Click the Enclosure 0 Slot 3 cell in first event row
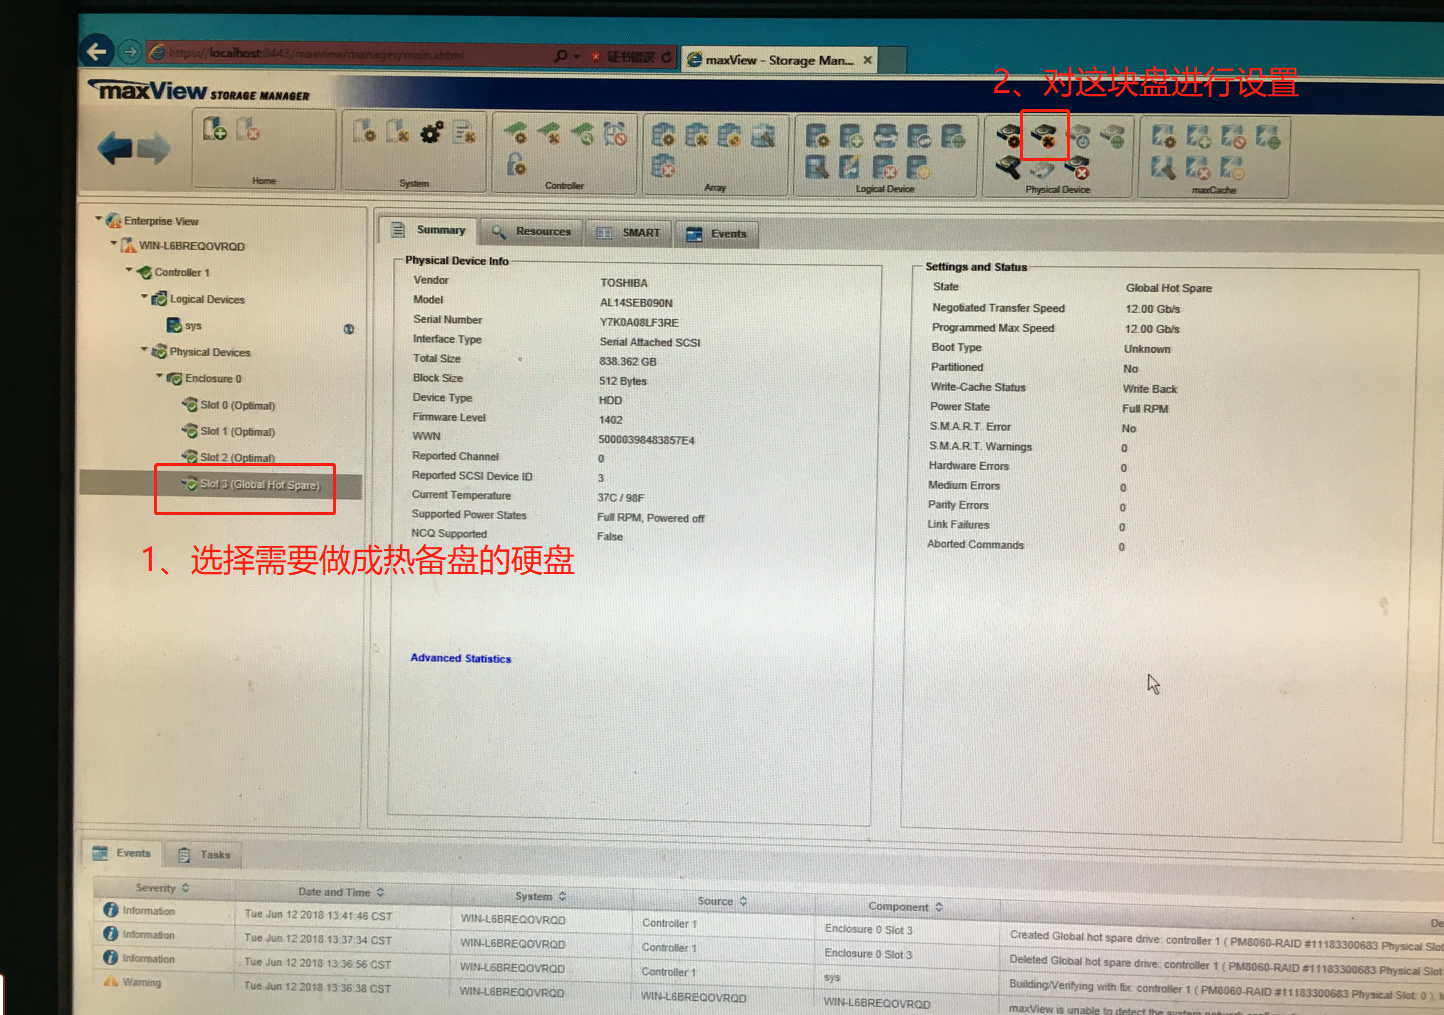This screenshot has height=1015, width=1444. [x=868, y=929]
